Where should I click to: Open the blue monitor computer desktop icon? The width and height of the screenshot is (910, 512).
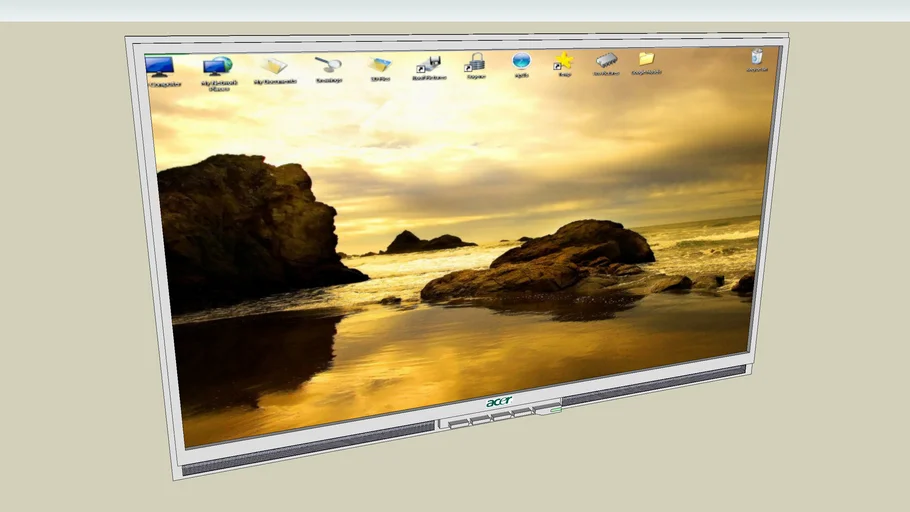[160, 67]
